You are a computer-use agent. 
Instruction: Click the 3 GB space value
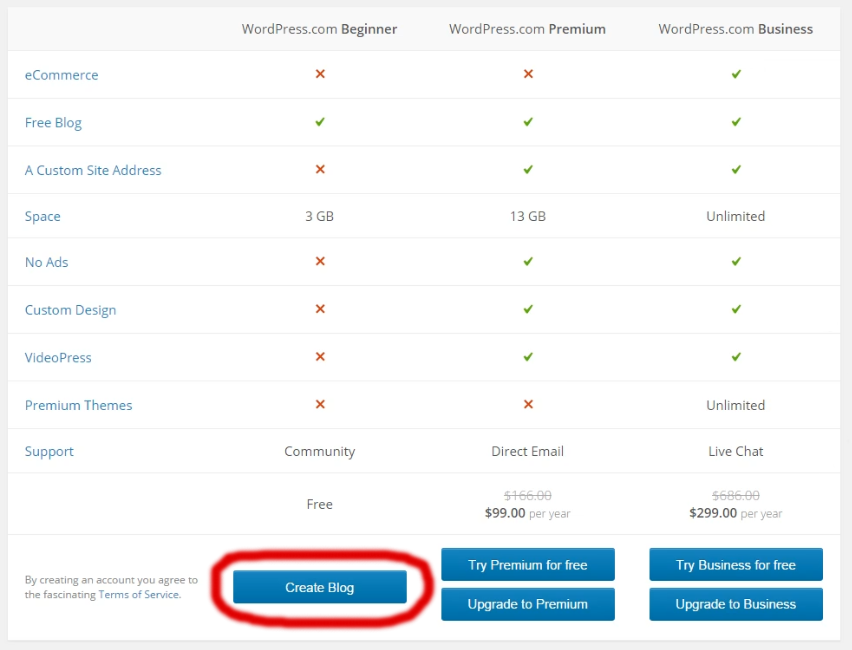320,216
